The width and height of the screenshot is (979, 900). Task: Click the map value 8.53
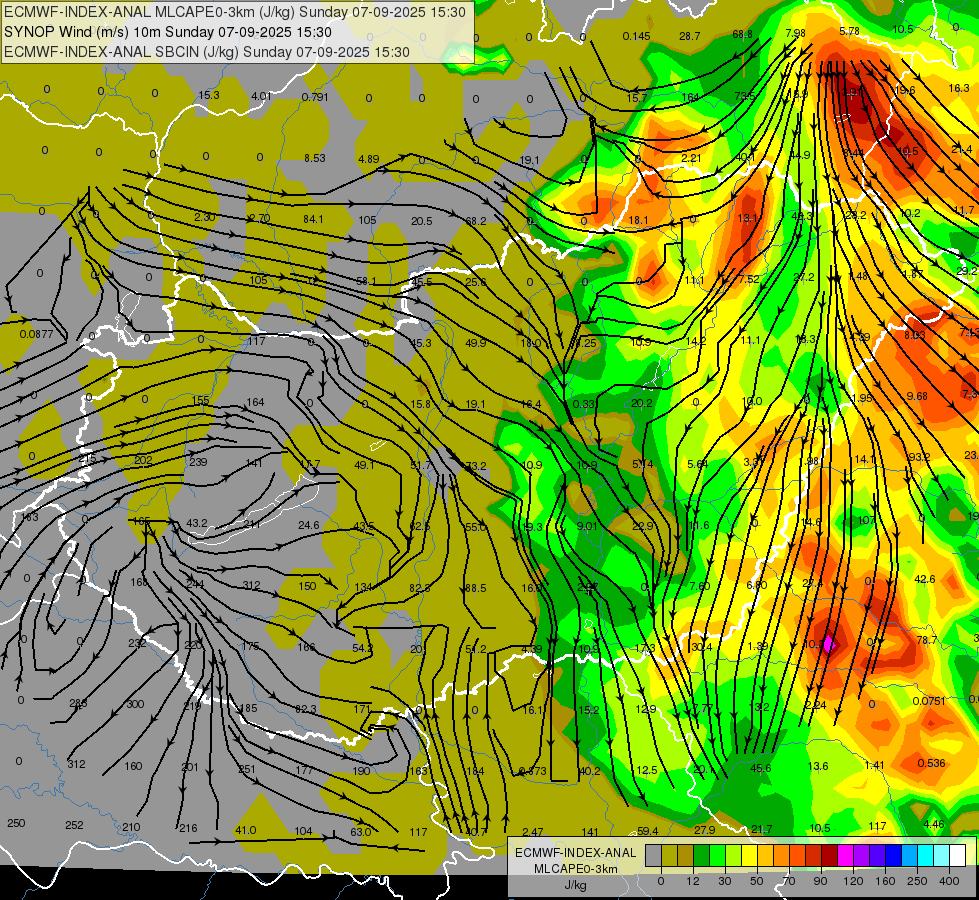[315, 158]
